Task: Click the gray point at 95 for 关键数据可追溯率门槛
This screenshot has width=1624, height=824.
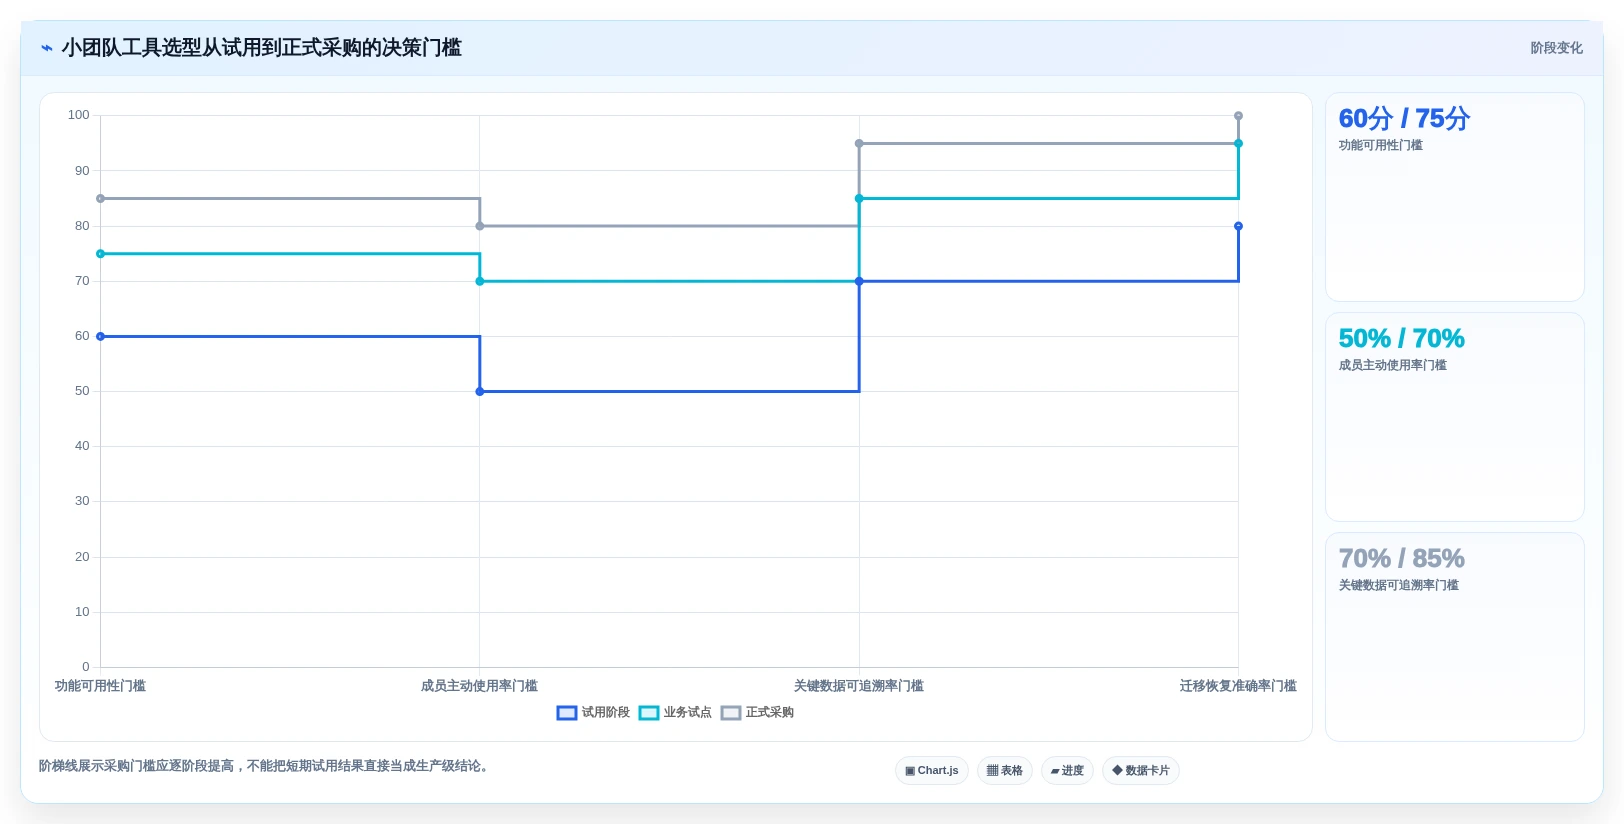Action: (859, 144)
